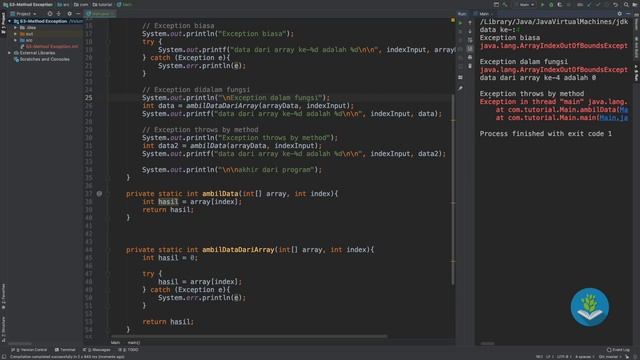Pin Run tab with pin icon
Image resolution: width=640 pixels, height=360 pixels.
[460, 88]
